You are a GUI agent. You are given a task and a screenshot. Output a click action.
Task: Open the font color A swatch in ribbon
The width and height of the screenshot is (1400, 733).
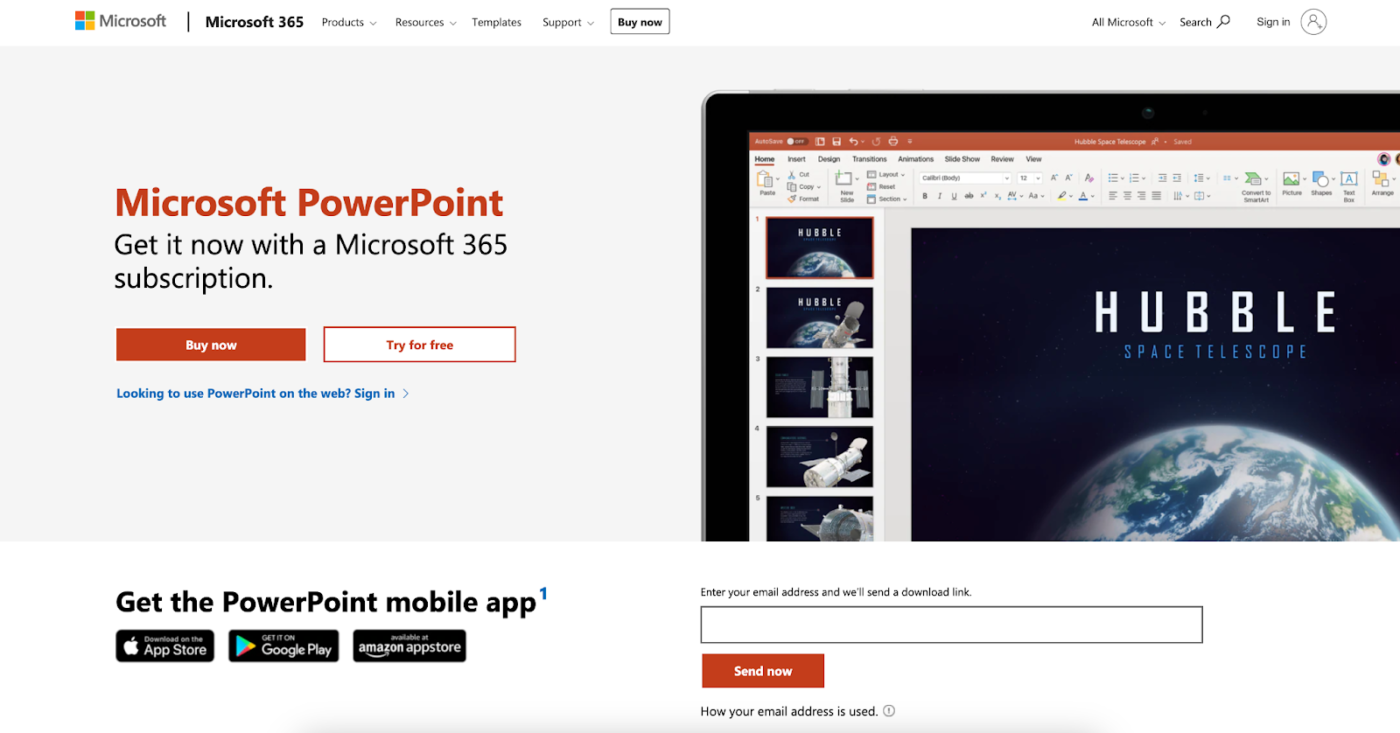click(1083, 196)
